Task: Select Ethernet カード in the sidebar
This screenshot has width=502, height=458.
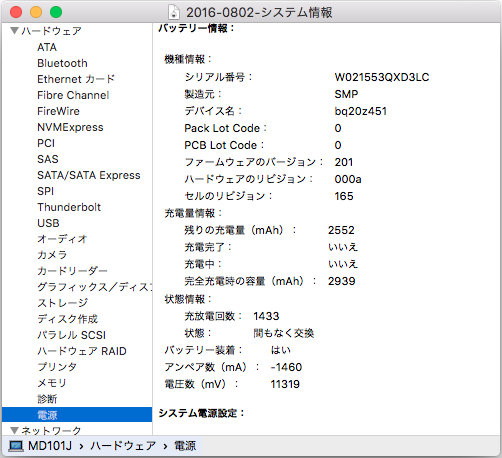Action: pos(76,79)
